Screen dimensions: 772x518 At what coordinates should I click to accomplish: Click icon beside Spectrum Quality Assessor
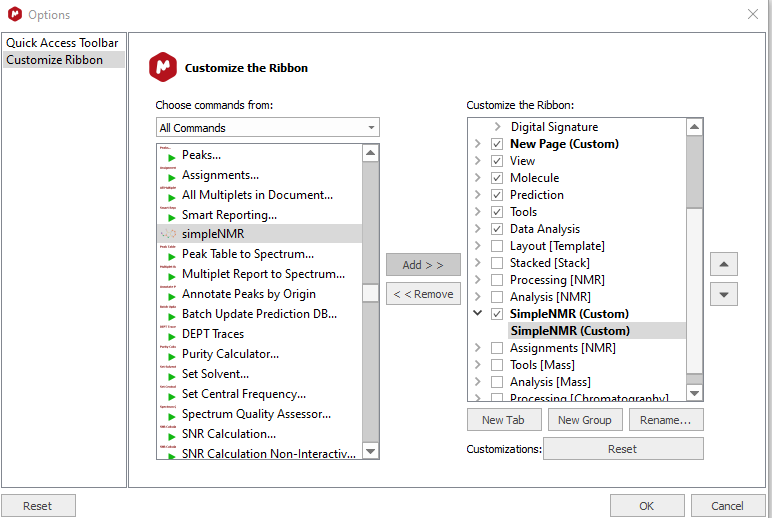pyautogui.click(x=168, y=414)
